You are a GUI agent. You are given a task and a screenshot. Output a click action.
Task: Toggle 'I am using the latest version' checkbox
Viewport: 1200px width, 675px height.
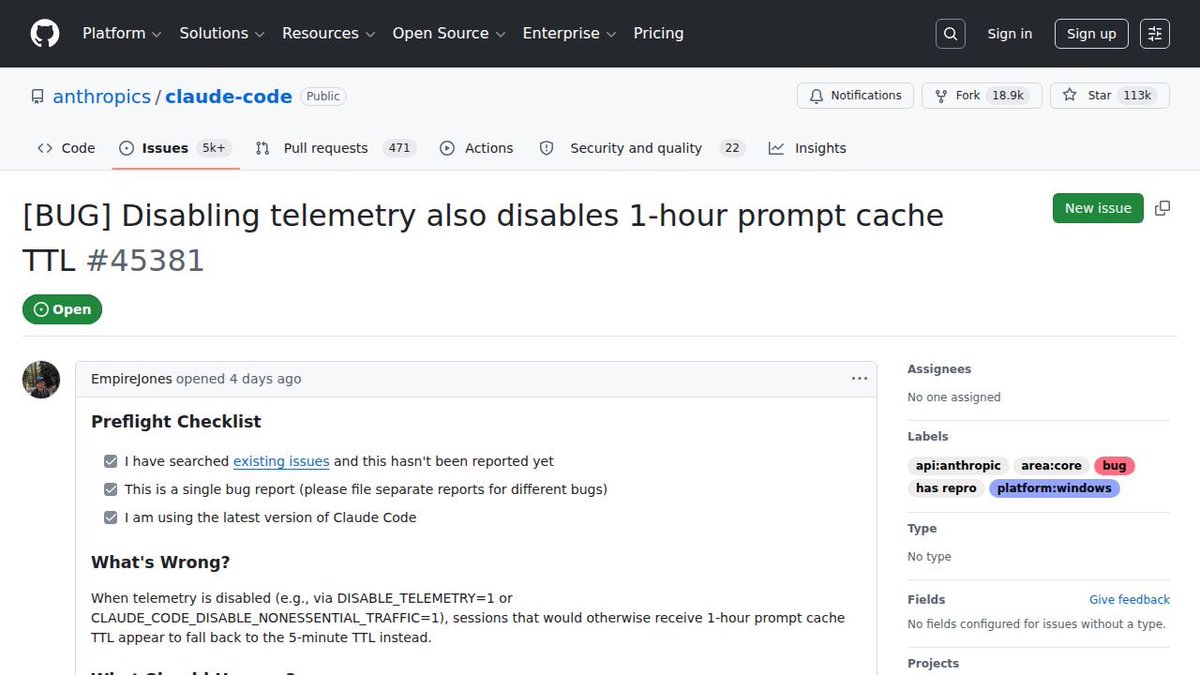click(111, 517)
